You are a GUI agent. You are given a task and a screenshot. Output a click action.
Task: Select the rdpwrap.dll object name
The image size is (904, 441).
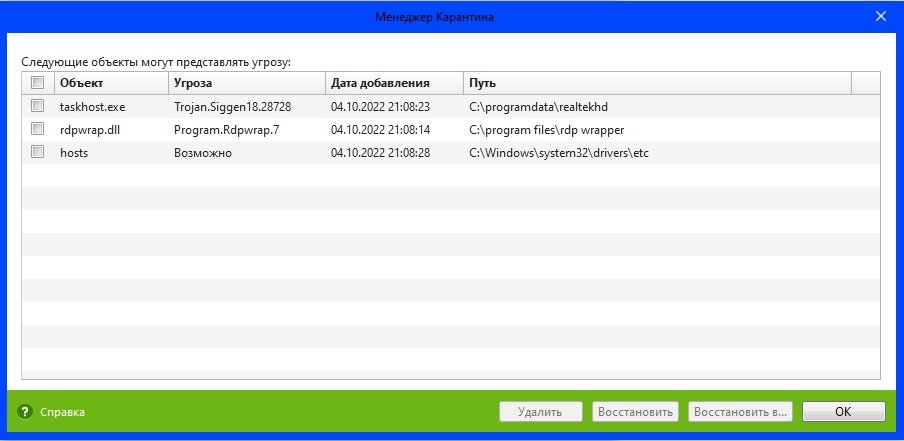click(x=90, y=130)
